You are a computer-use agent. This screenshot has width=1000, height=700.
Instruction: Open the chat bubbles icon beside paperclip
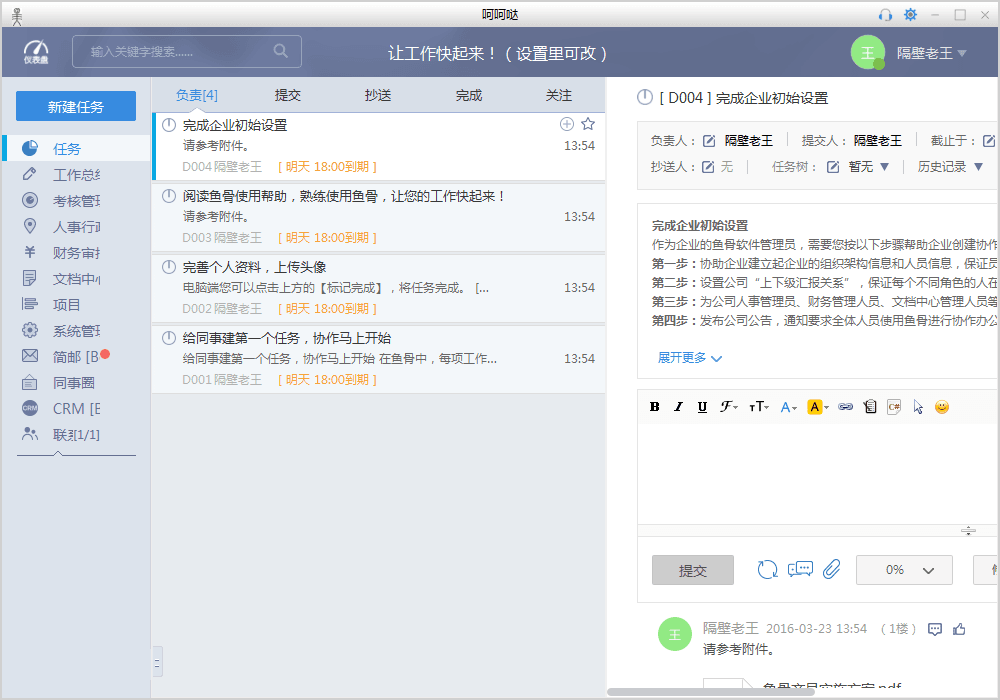pyautogui.click(x=800, y=569)
